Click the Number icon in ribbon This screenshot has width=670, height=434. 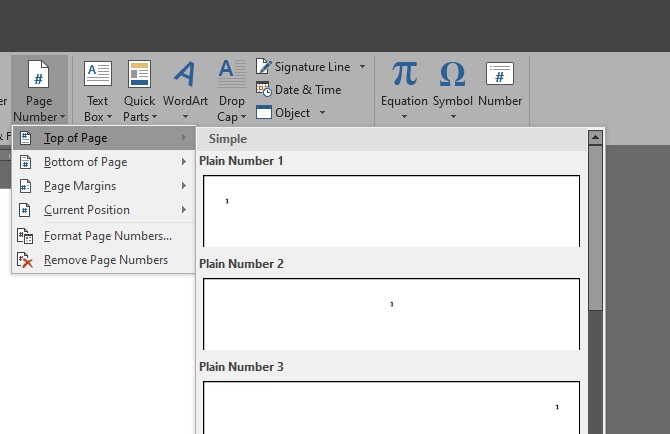[x=500, y=76]
